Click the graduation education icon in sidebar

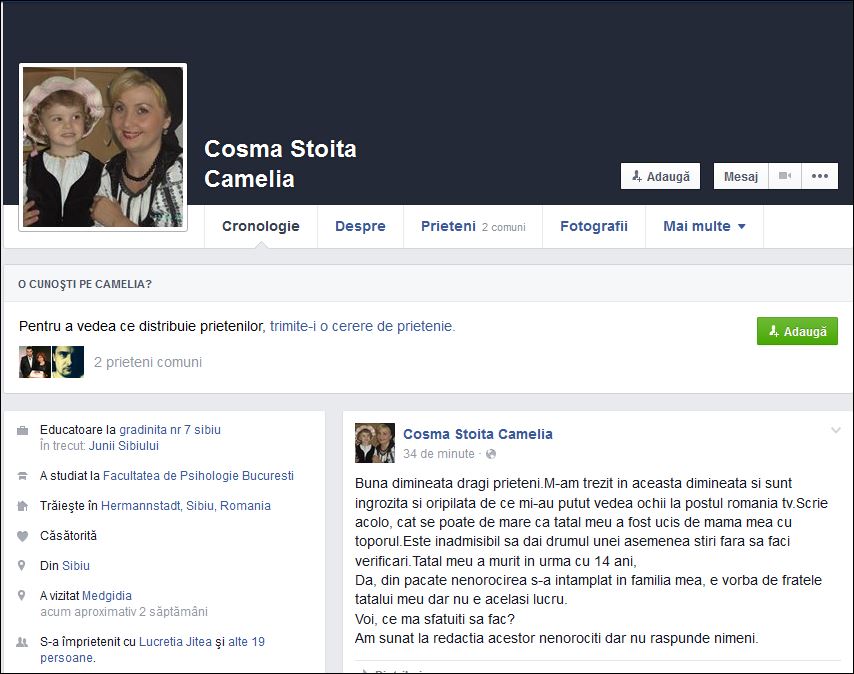tap(23, 477)
